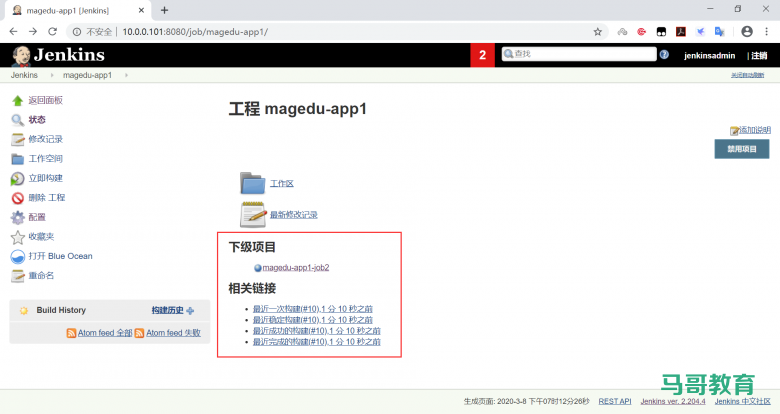780x414 pixels.
Task: Click the Google Translate extension icon
Action: [719, 32]
